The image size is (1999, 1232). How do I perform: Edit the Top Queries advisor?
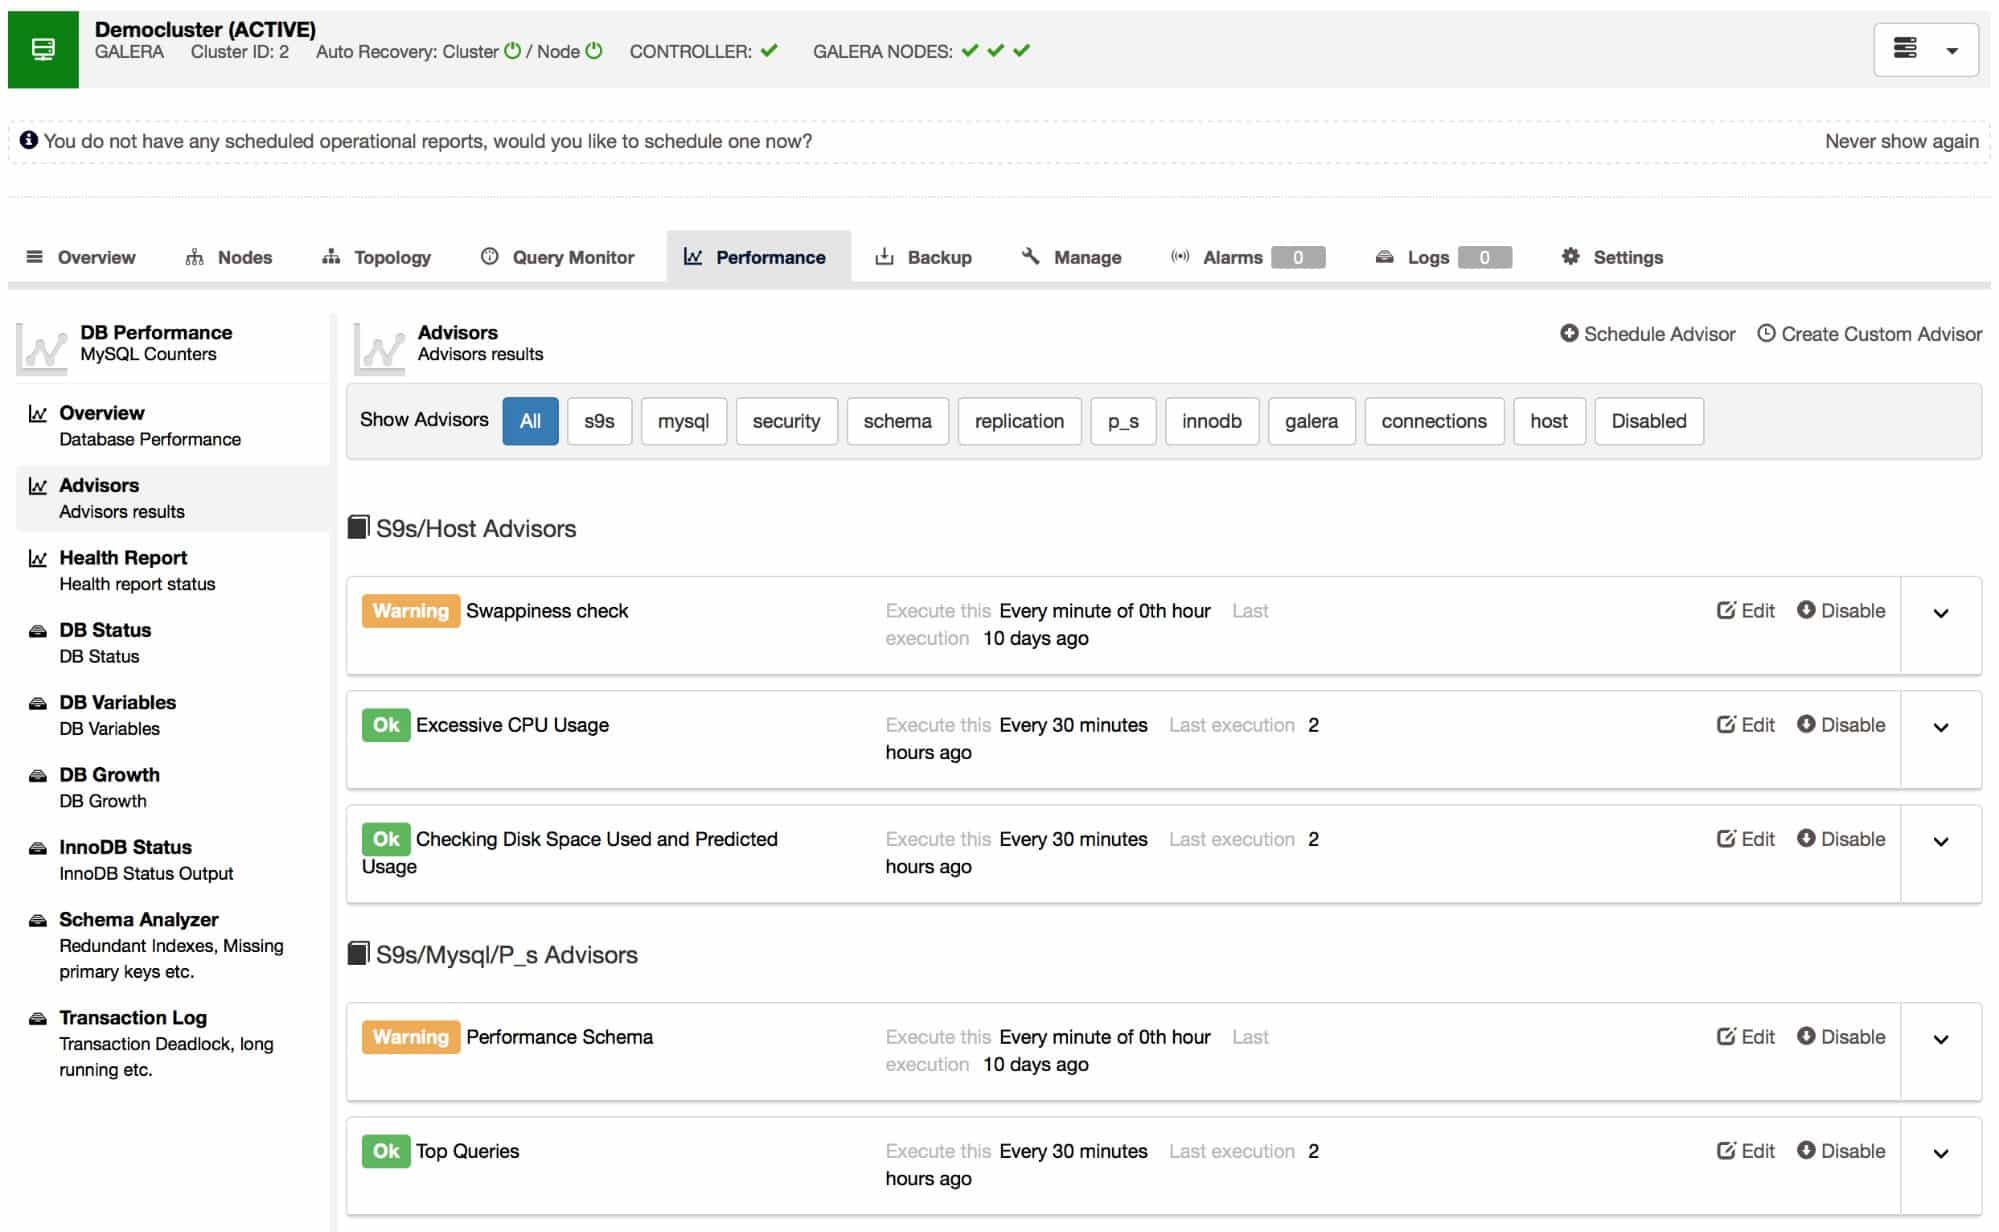pos(1746,1150)
